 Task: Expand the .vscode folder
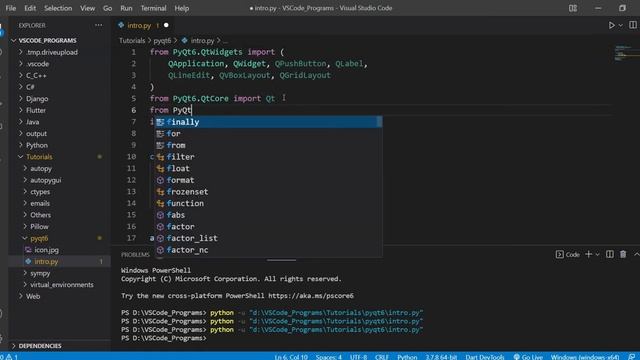[38, 64]
